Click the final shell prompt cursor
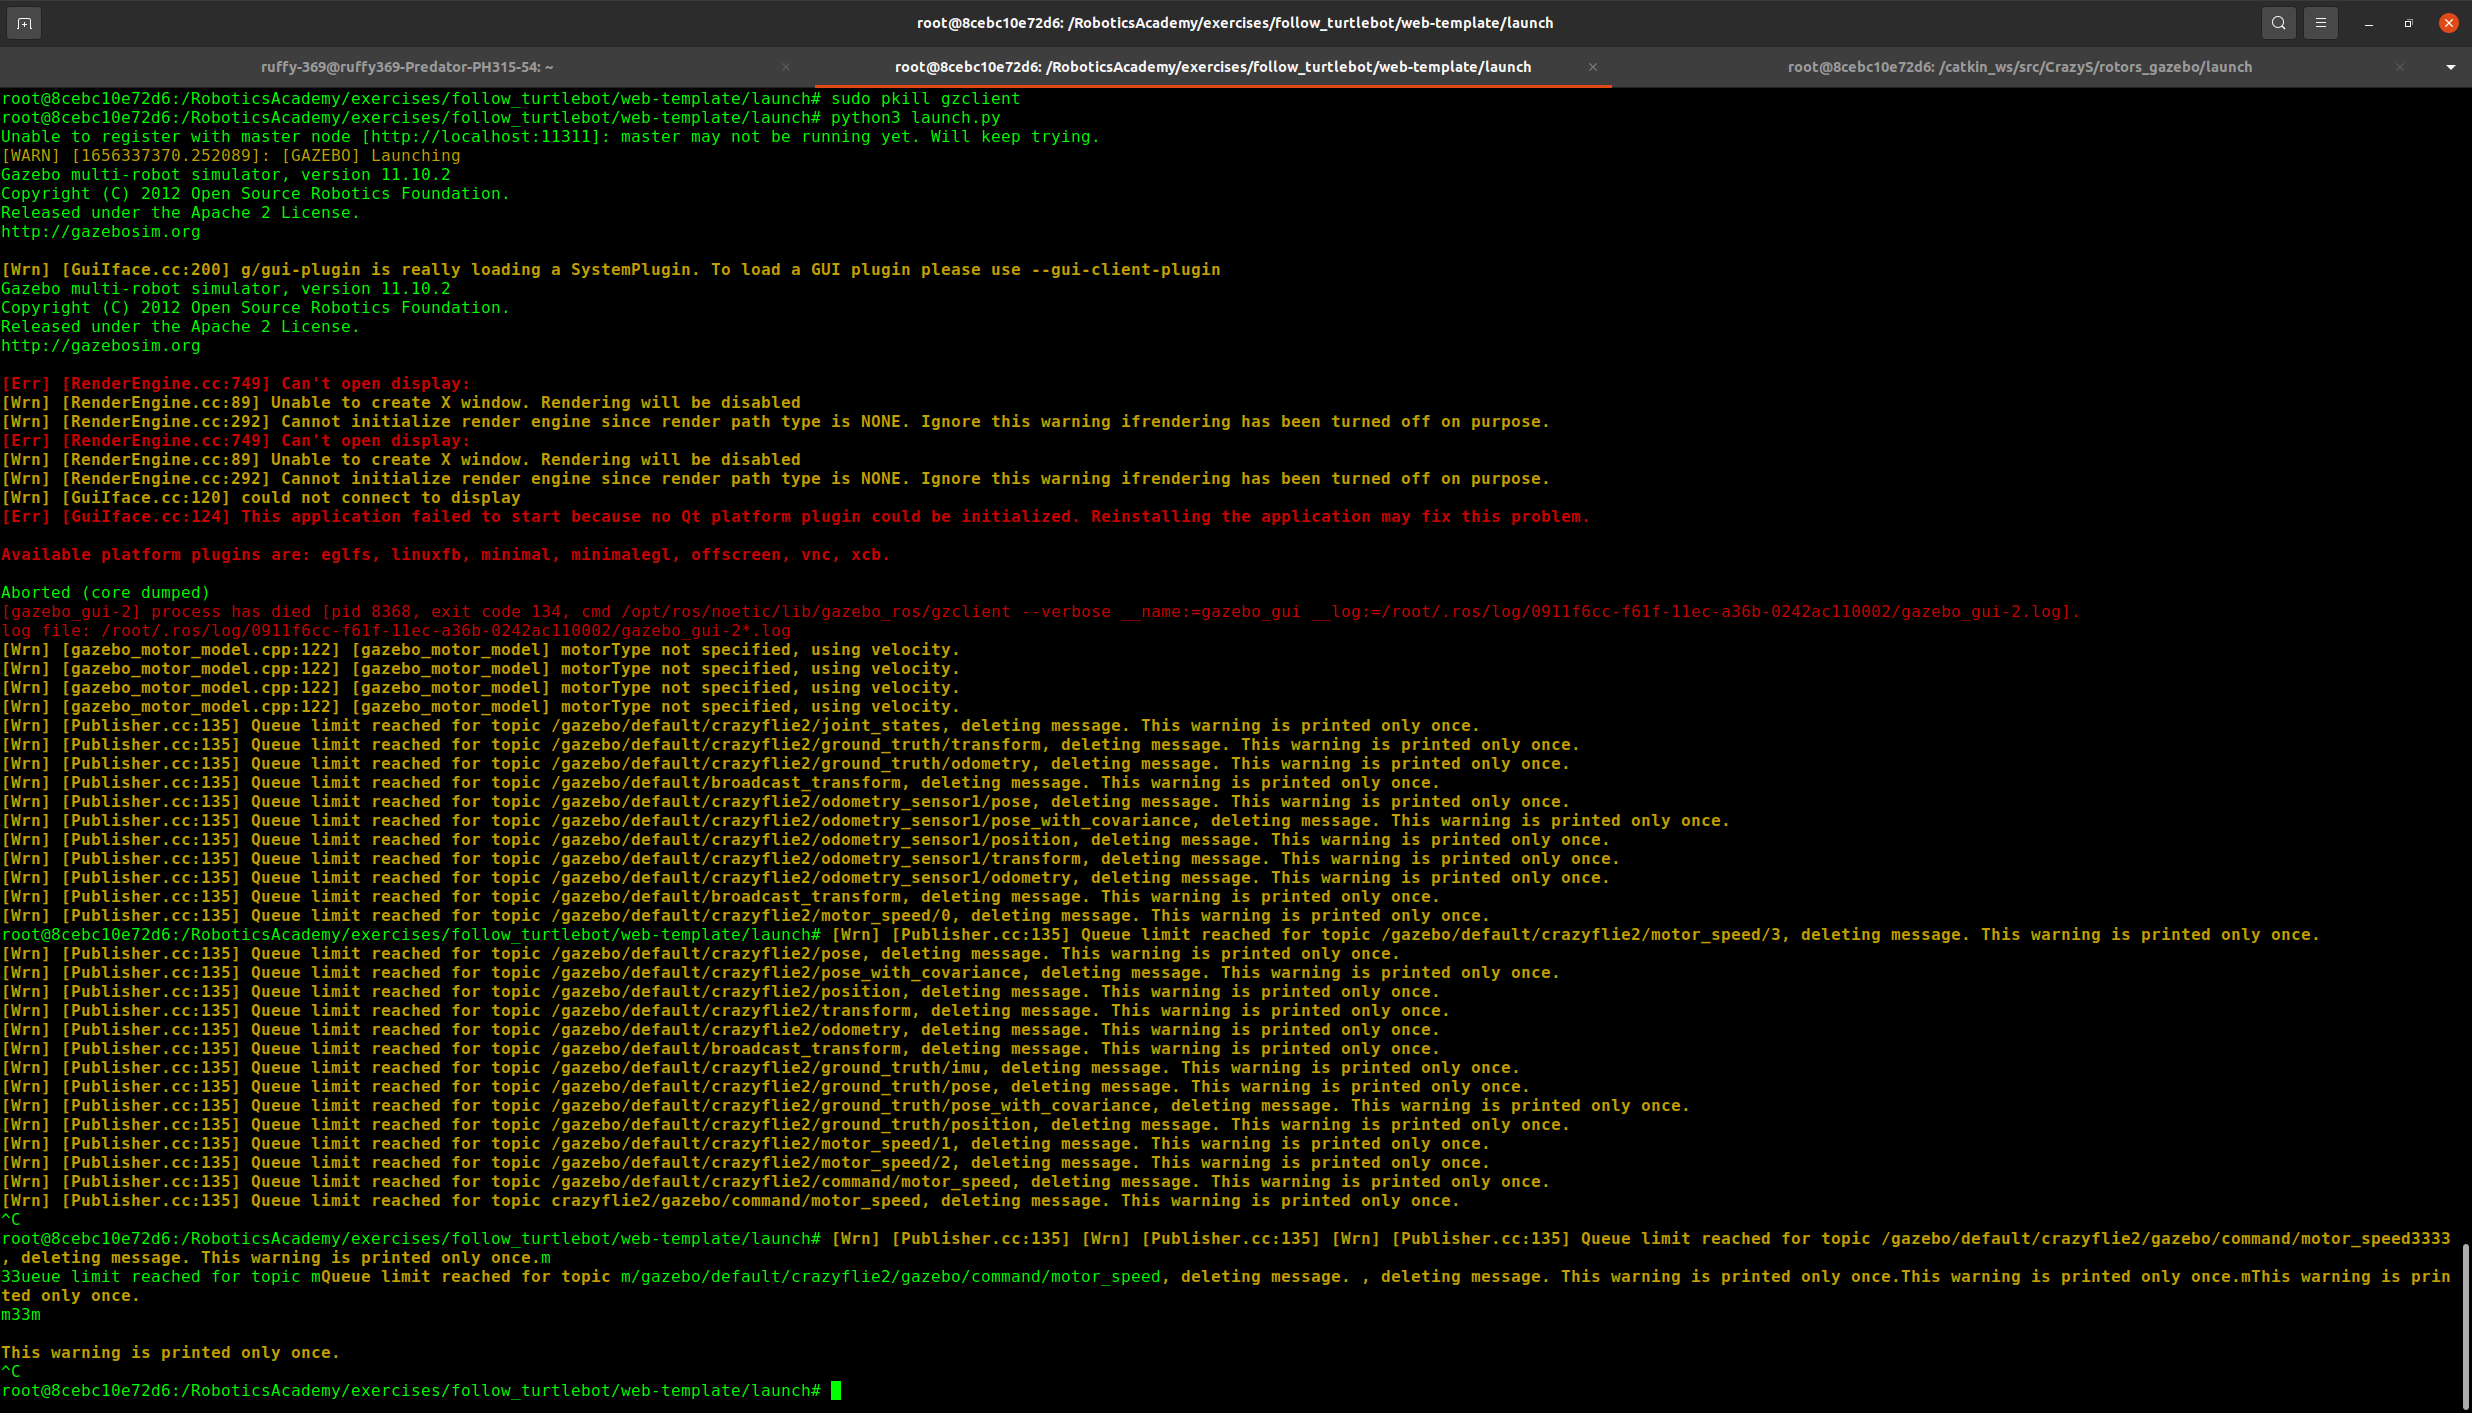The image size is (2472, 1413). pos(836,1391)
